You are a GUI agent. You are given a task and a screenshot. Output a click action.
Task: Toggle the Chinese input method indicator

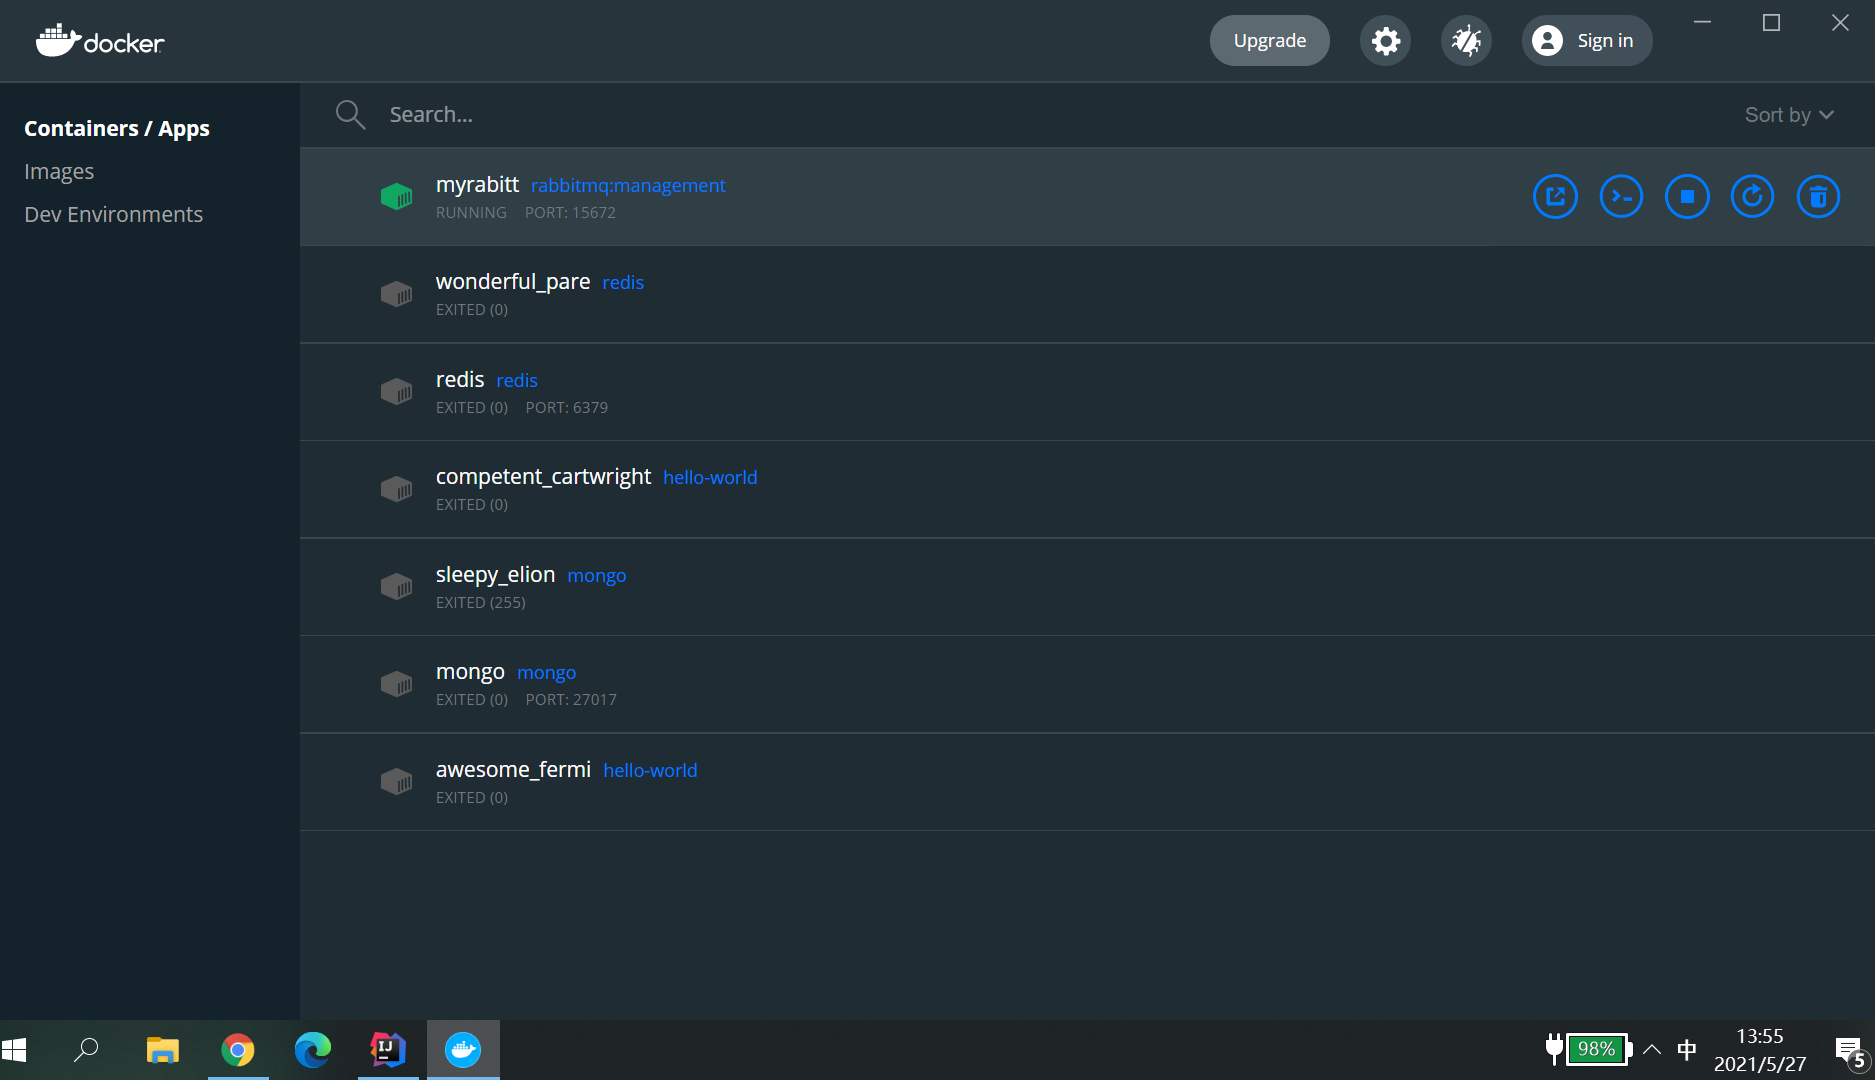coord(1687,1050)
